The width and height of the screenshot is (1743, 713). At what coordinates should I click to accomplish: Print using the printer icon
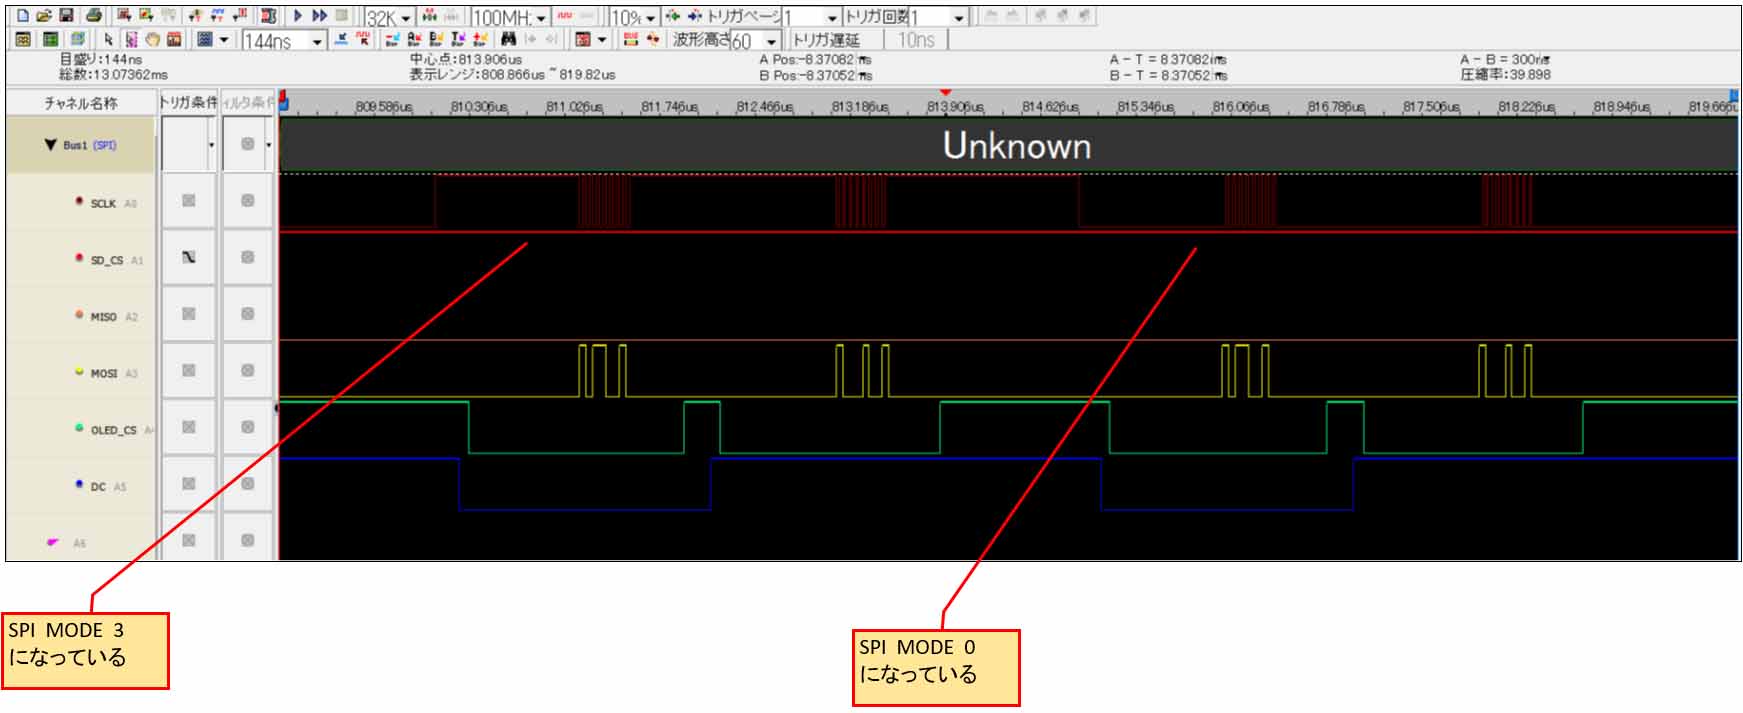[x=93, y=16]
